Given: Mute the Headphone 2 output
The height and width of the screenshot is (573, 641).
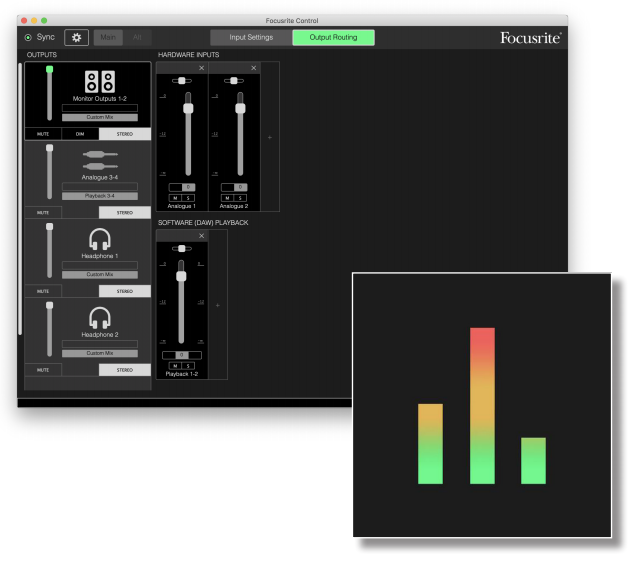Looking at the screenshot, I should point(43,370).
